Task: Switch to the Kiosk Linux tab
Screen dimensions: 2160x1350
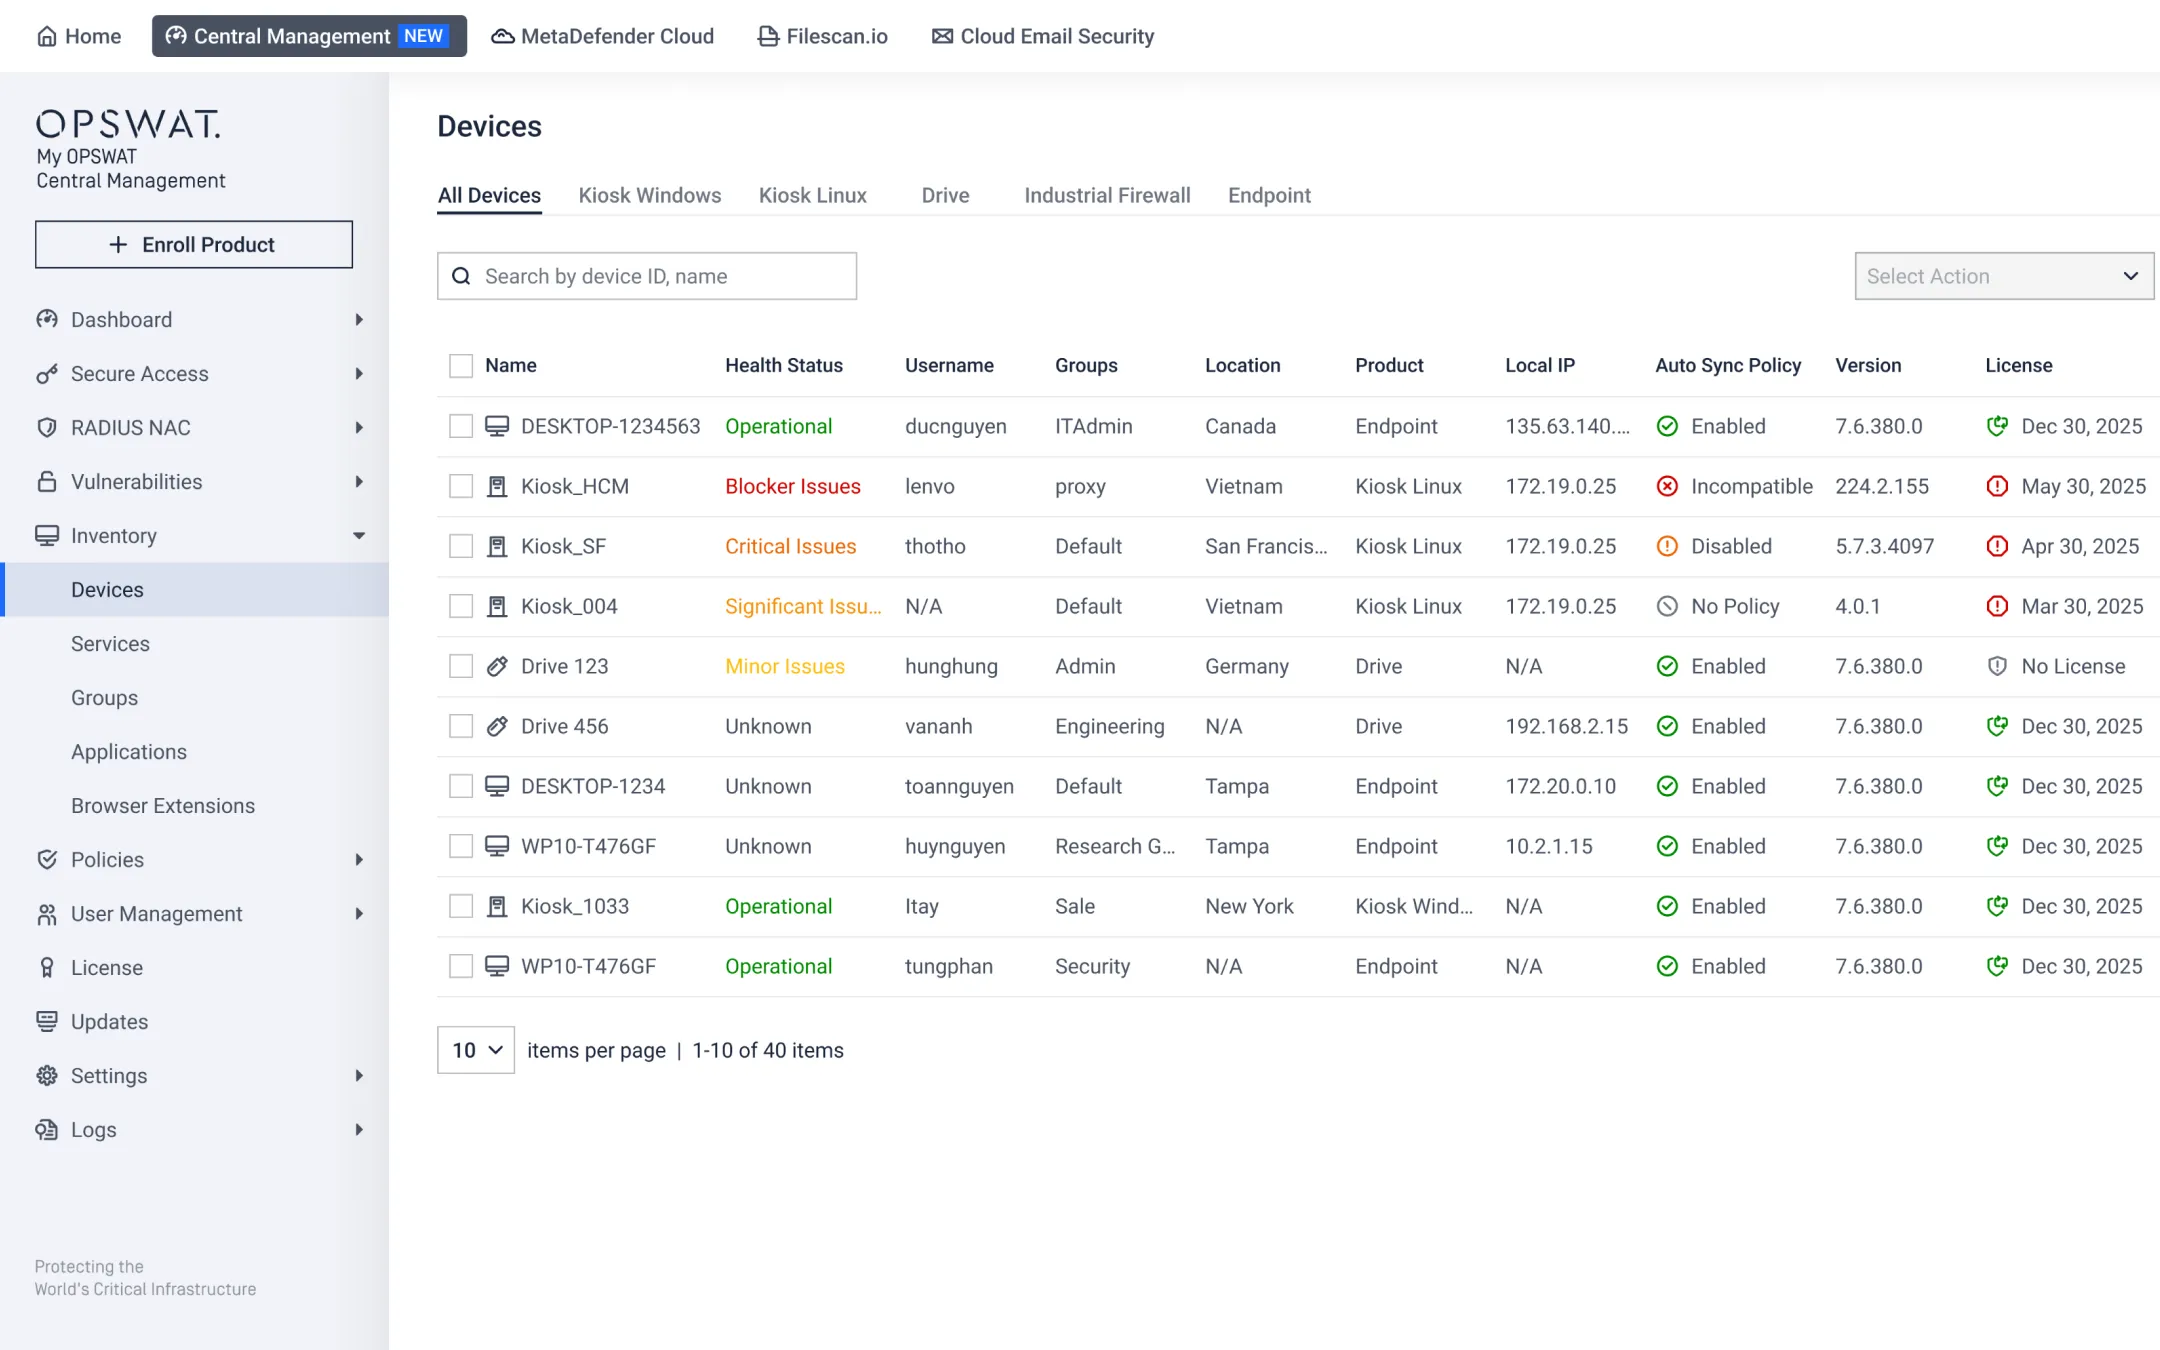Action: point(812,195)
